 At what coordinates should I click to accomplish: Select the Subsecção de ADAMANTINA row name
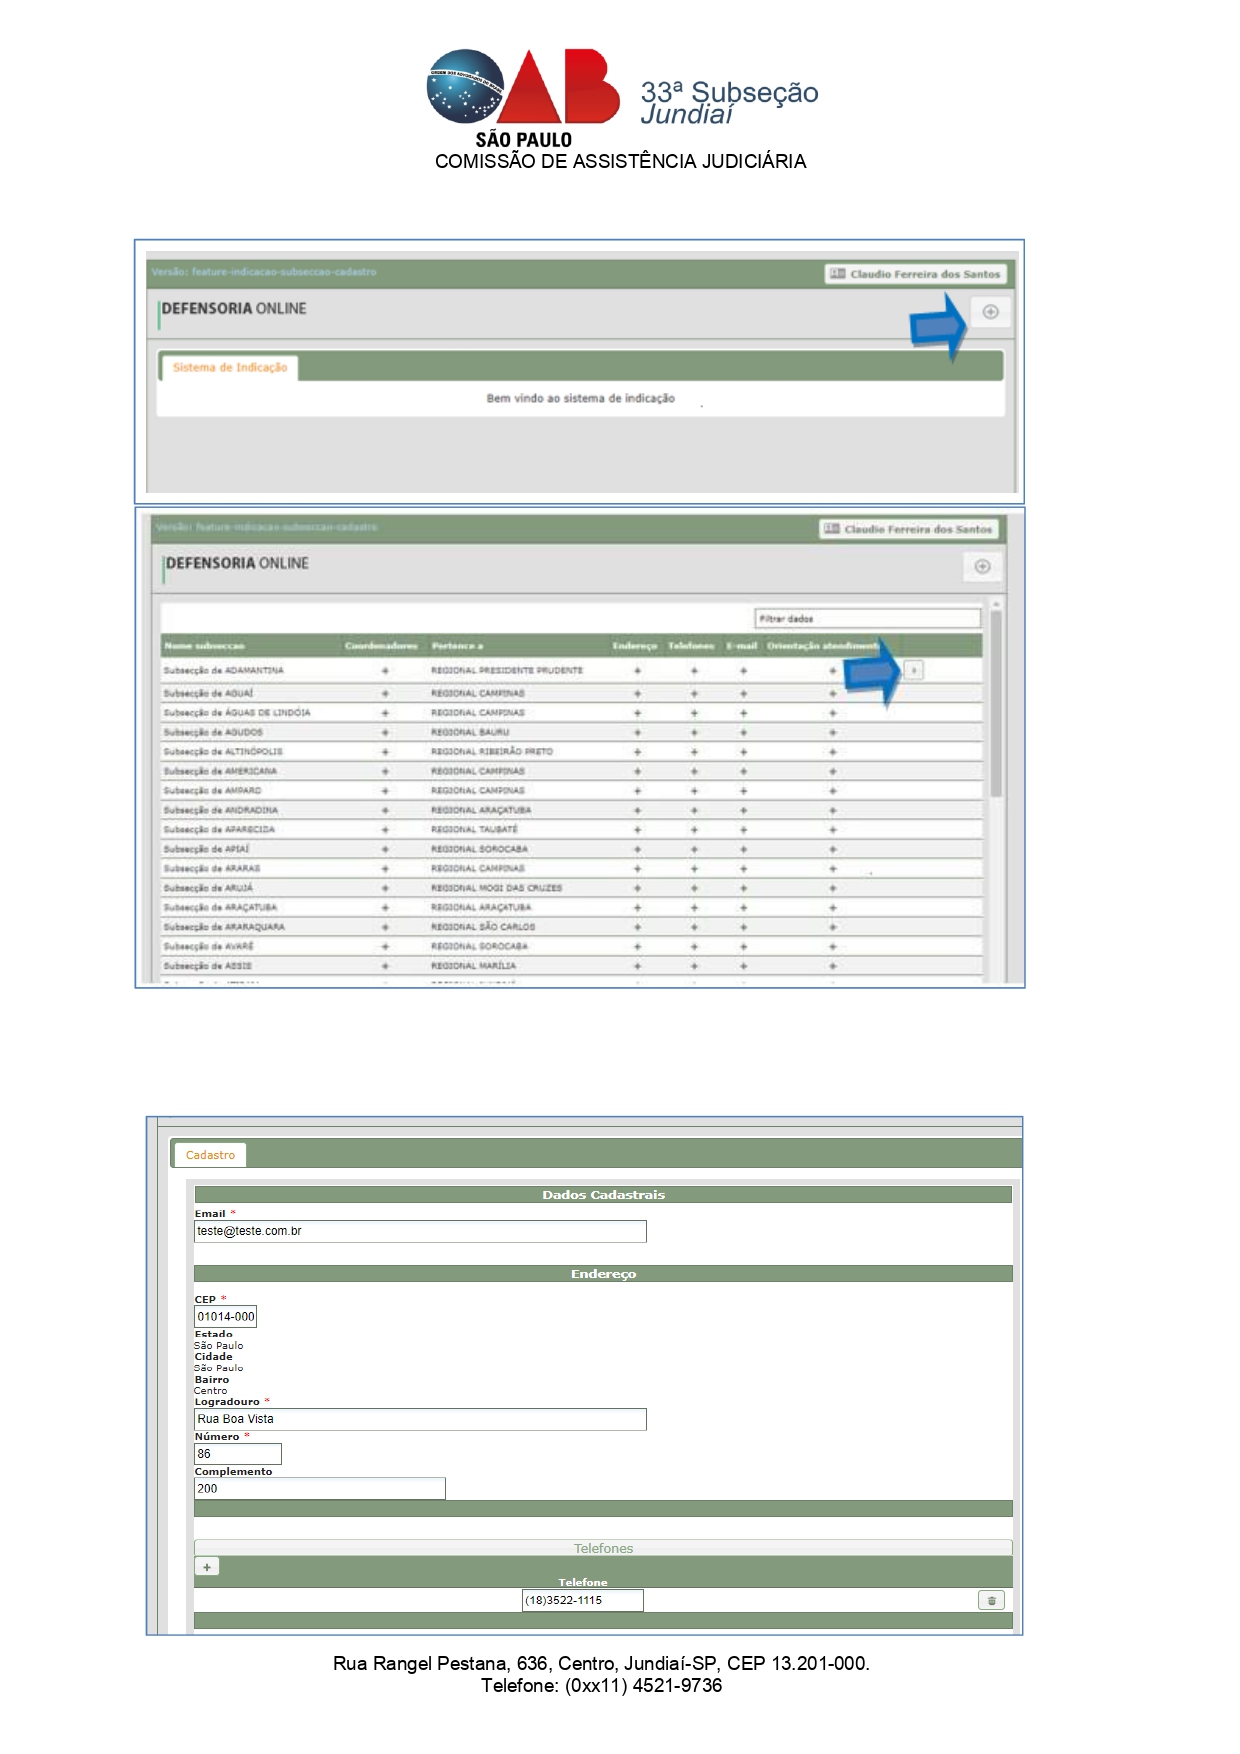(224, 671)
